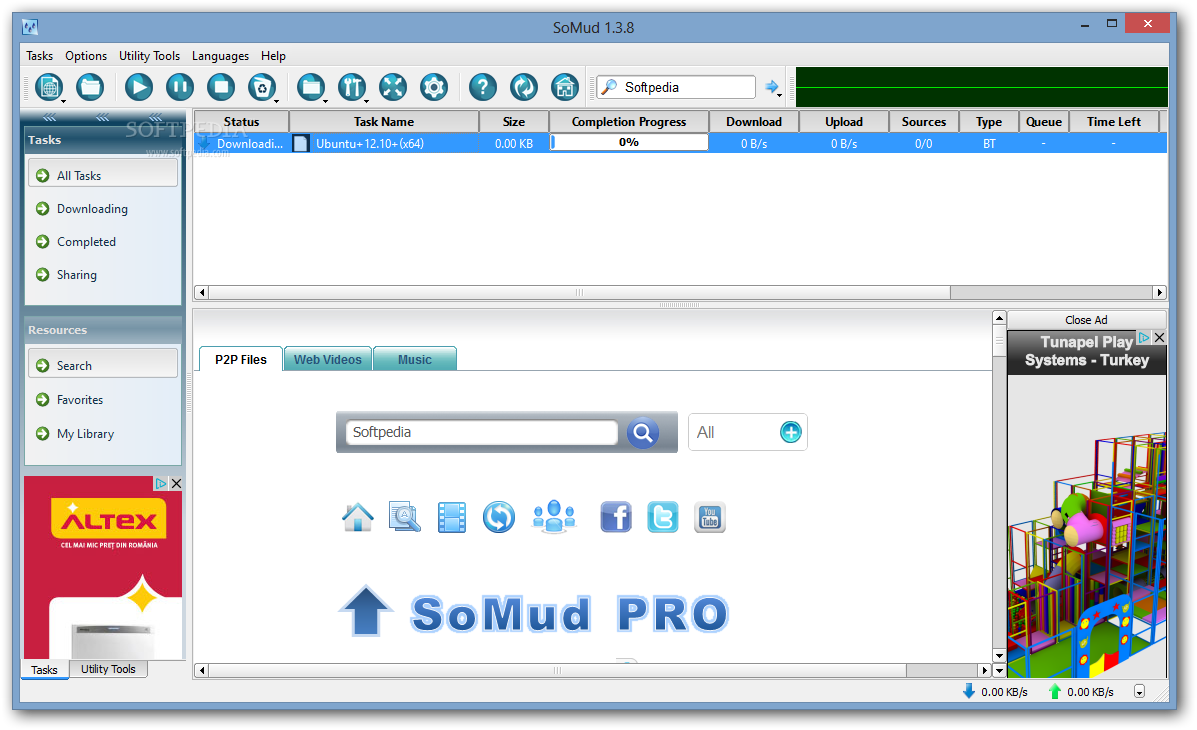Open the dropdown arrow under download folder icon
The image size is (1197, 730).
(x=325, y=101)
